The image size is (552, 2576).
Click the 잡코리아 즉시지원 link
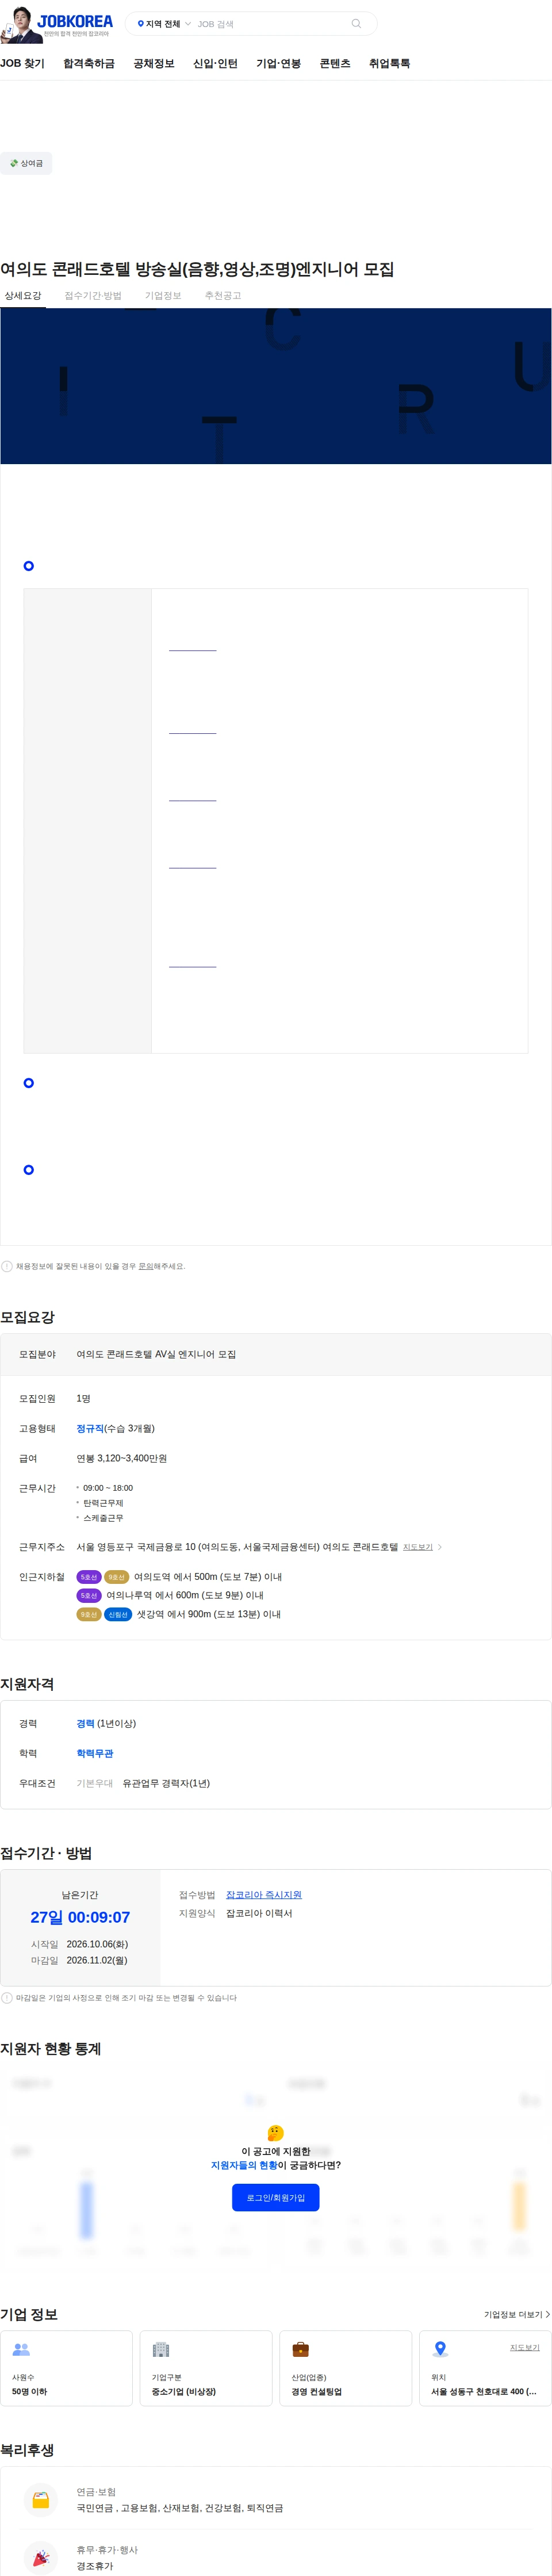pyautogui.click(x=264, y=1895)
